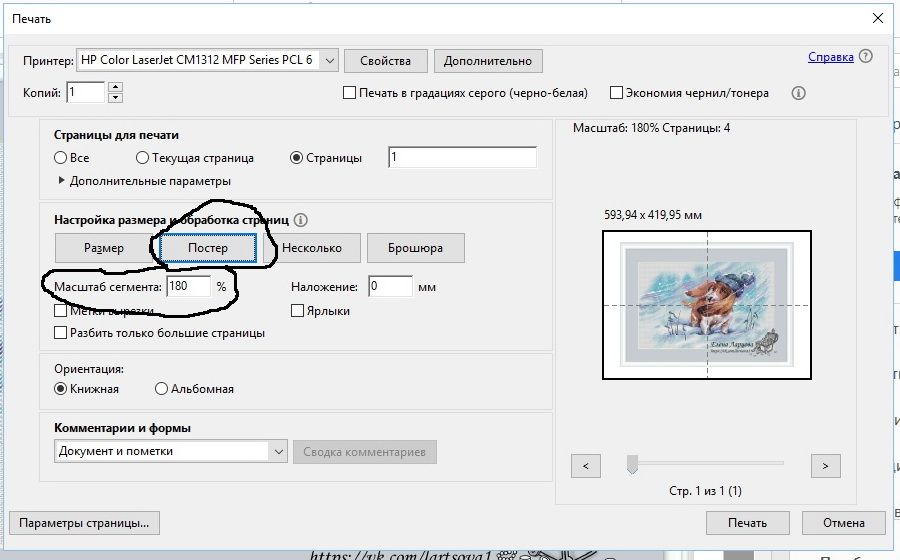
Task: Click the Печать button
Action: 747,523
